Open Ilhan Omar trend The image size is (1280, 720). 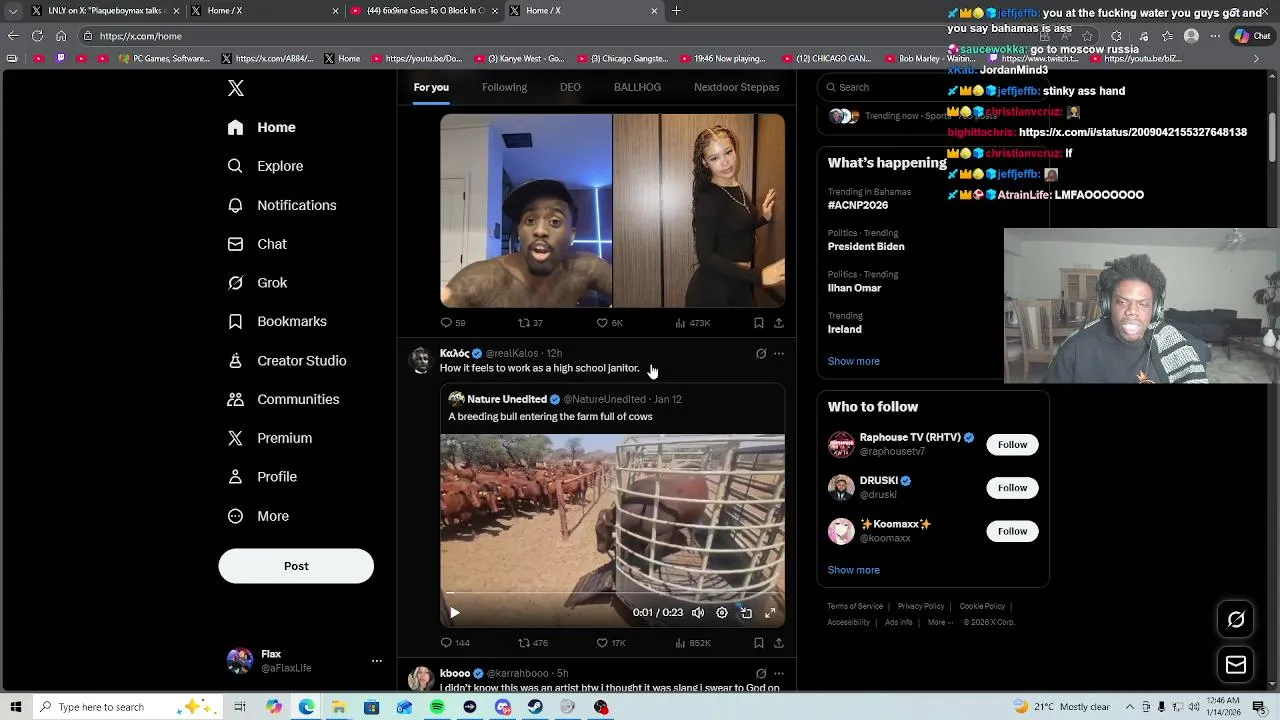854,288
